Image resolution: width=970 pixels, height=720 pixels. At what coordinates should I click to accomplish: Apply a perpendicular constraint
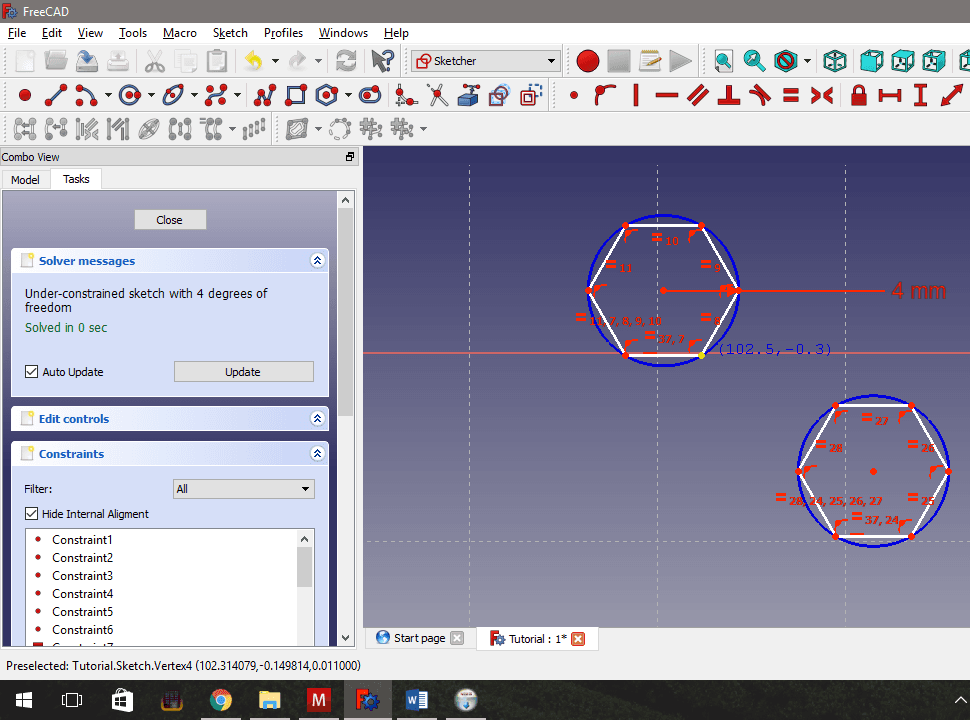pyautogui.click(x=727, y=95)
